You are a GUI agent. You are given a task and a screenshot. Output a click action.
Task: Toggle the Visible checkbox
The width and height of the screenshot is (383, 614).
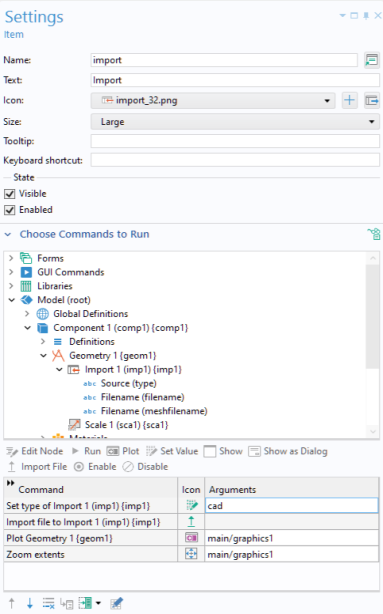pyautogui.click(x=9, y=194)
